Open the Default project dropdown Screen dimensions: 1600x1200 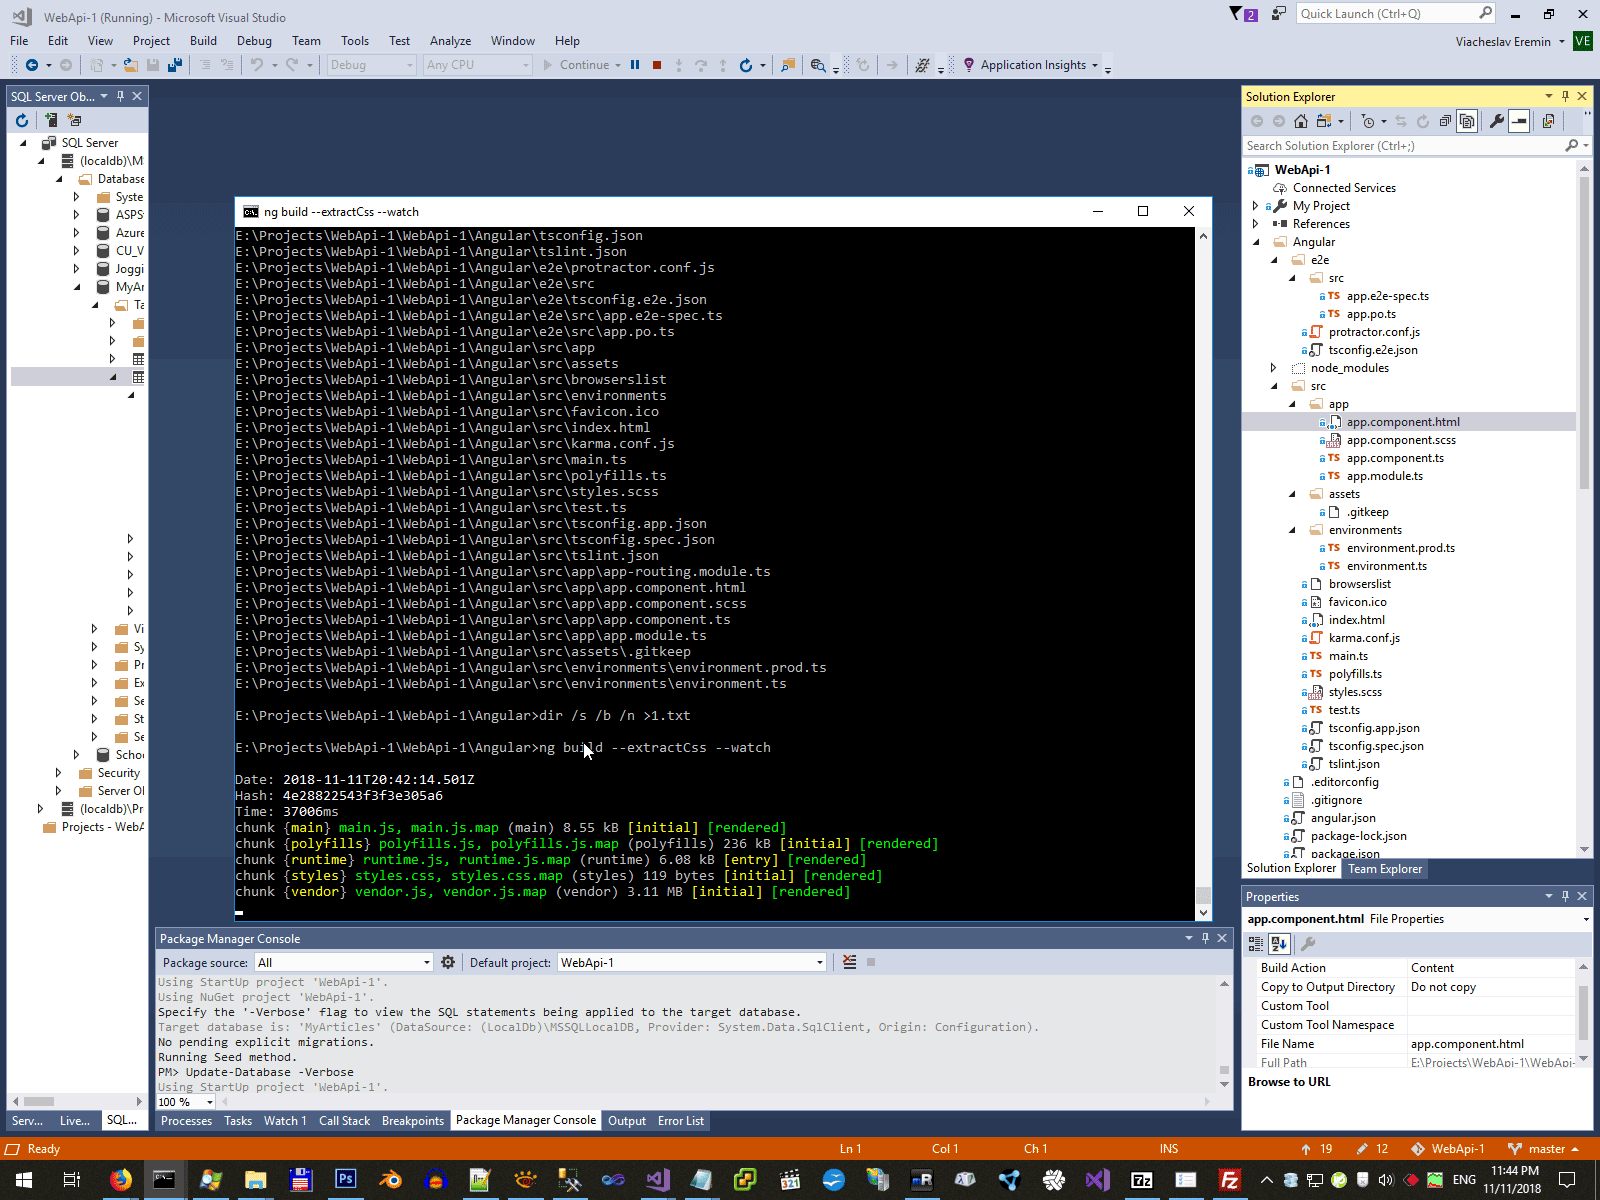692,963
